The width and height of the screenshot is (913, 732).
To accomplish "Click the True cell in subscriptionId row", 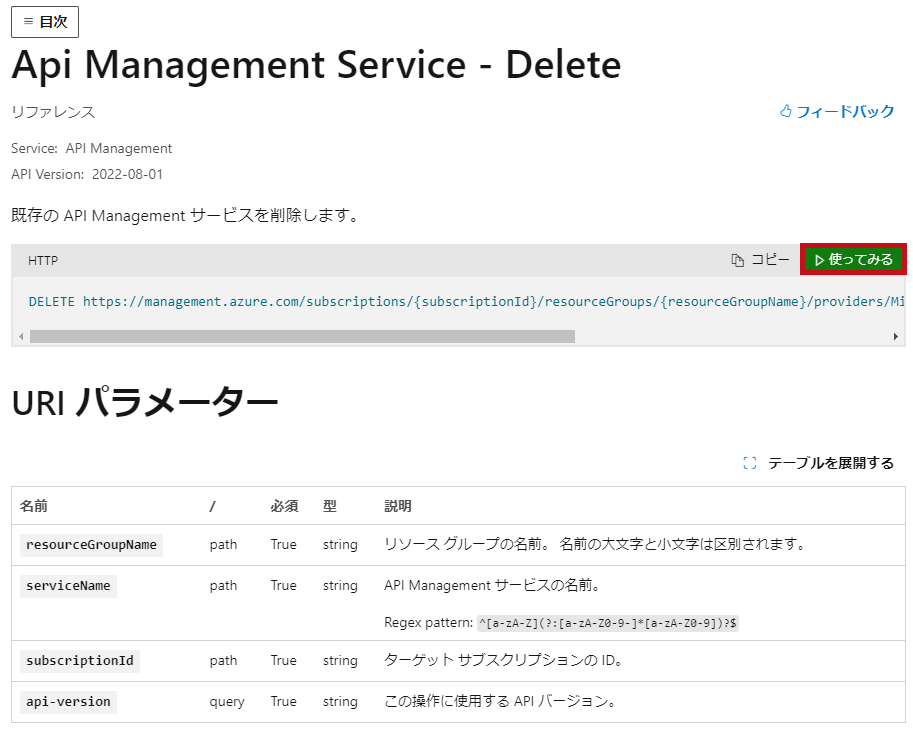I will point(284,660).
